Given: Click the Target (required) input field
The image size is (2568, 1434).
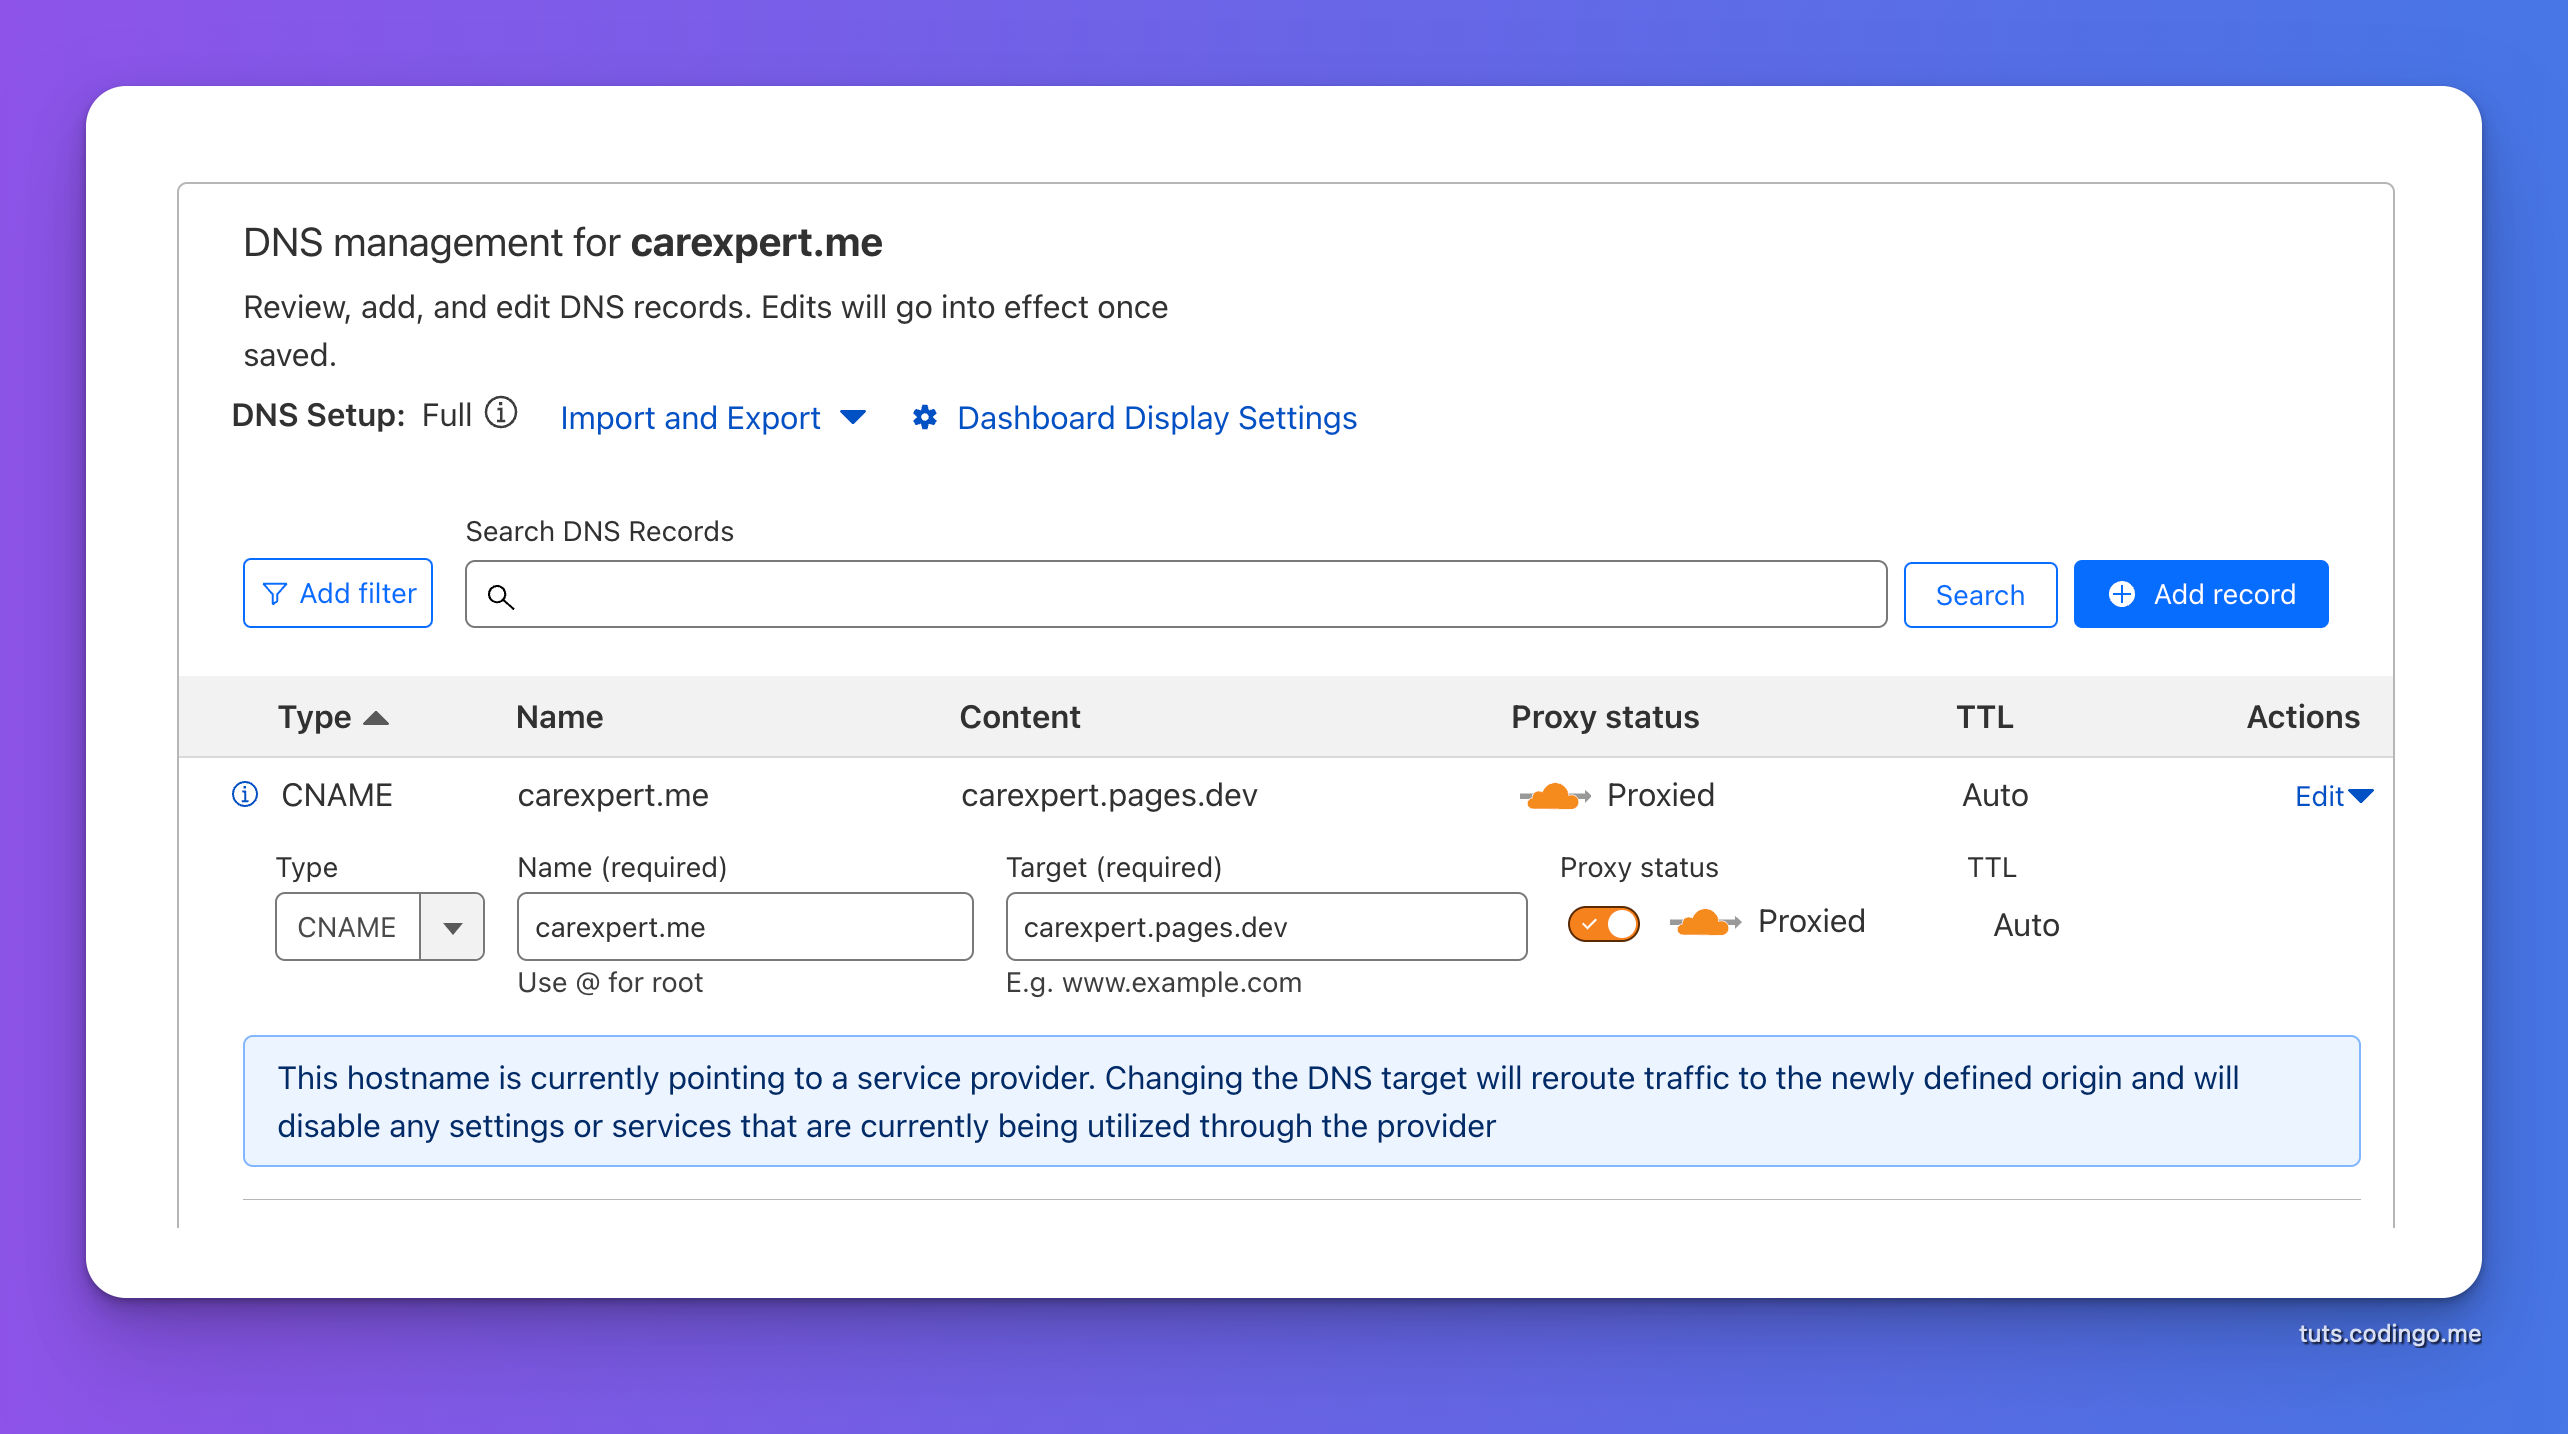Looking at the screenshot, I should click(x=1266, y=926).
